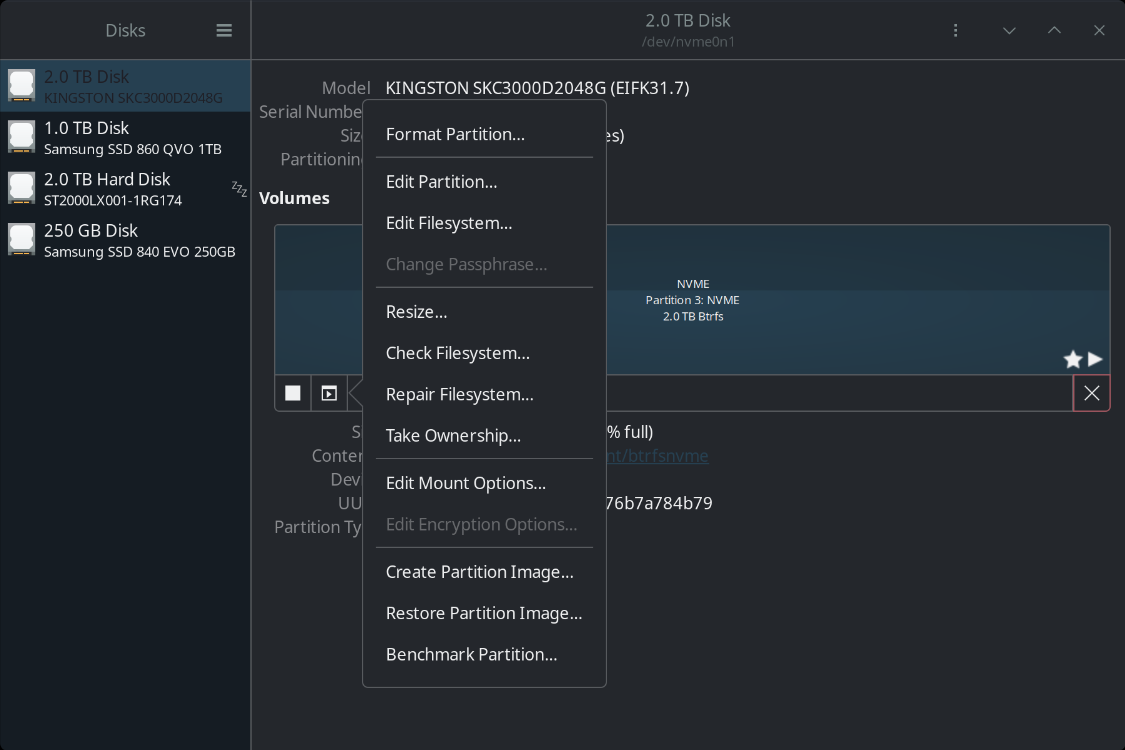Click the /dev/nvme0n1 subtitle text

point(688,42)
